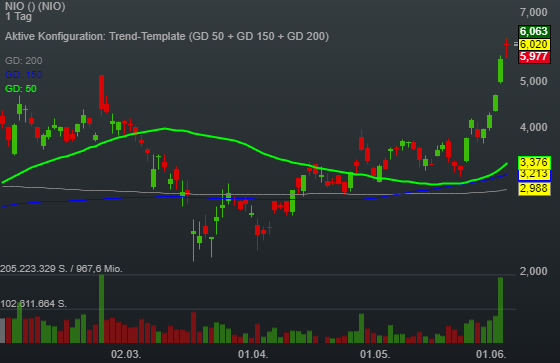Click the large green candle just below 5,977
This screenshot has width=560, height=363.
point(500,70)
